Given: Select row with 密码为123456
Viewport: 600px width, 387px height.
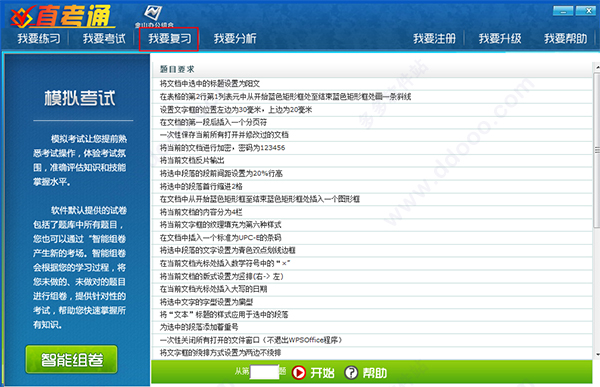Looking at the screenshot, I should 372,148.
